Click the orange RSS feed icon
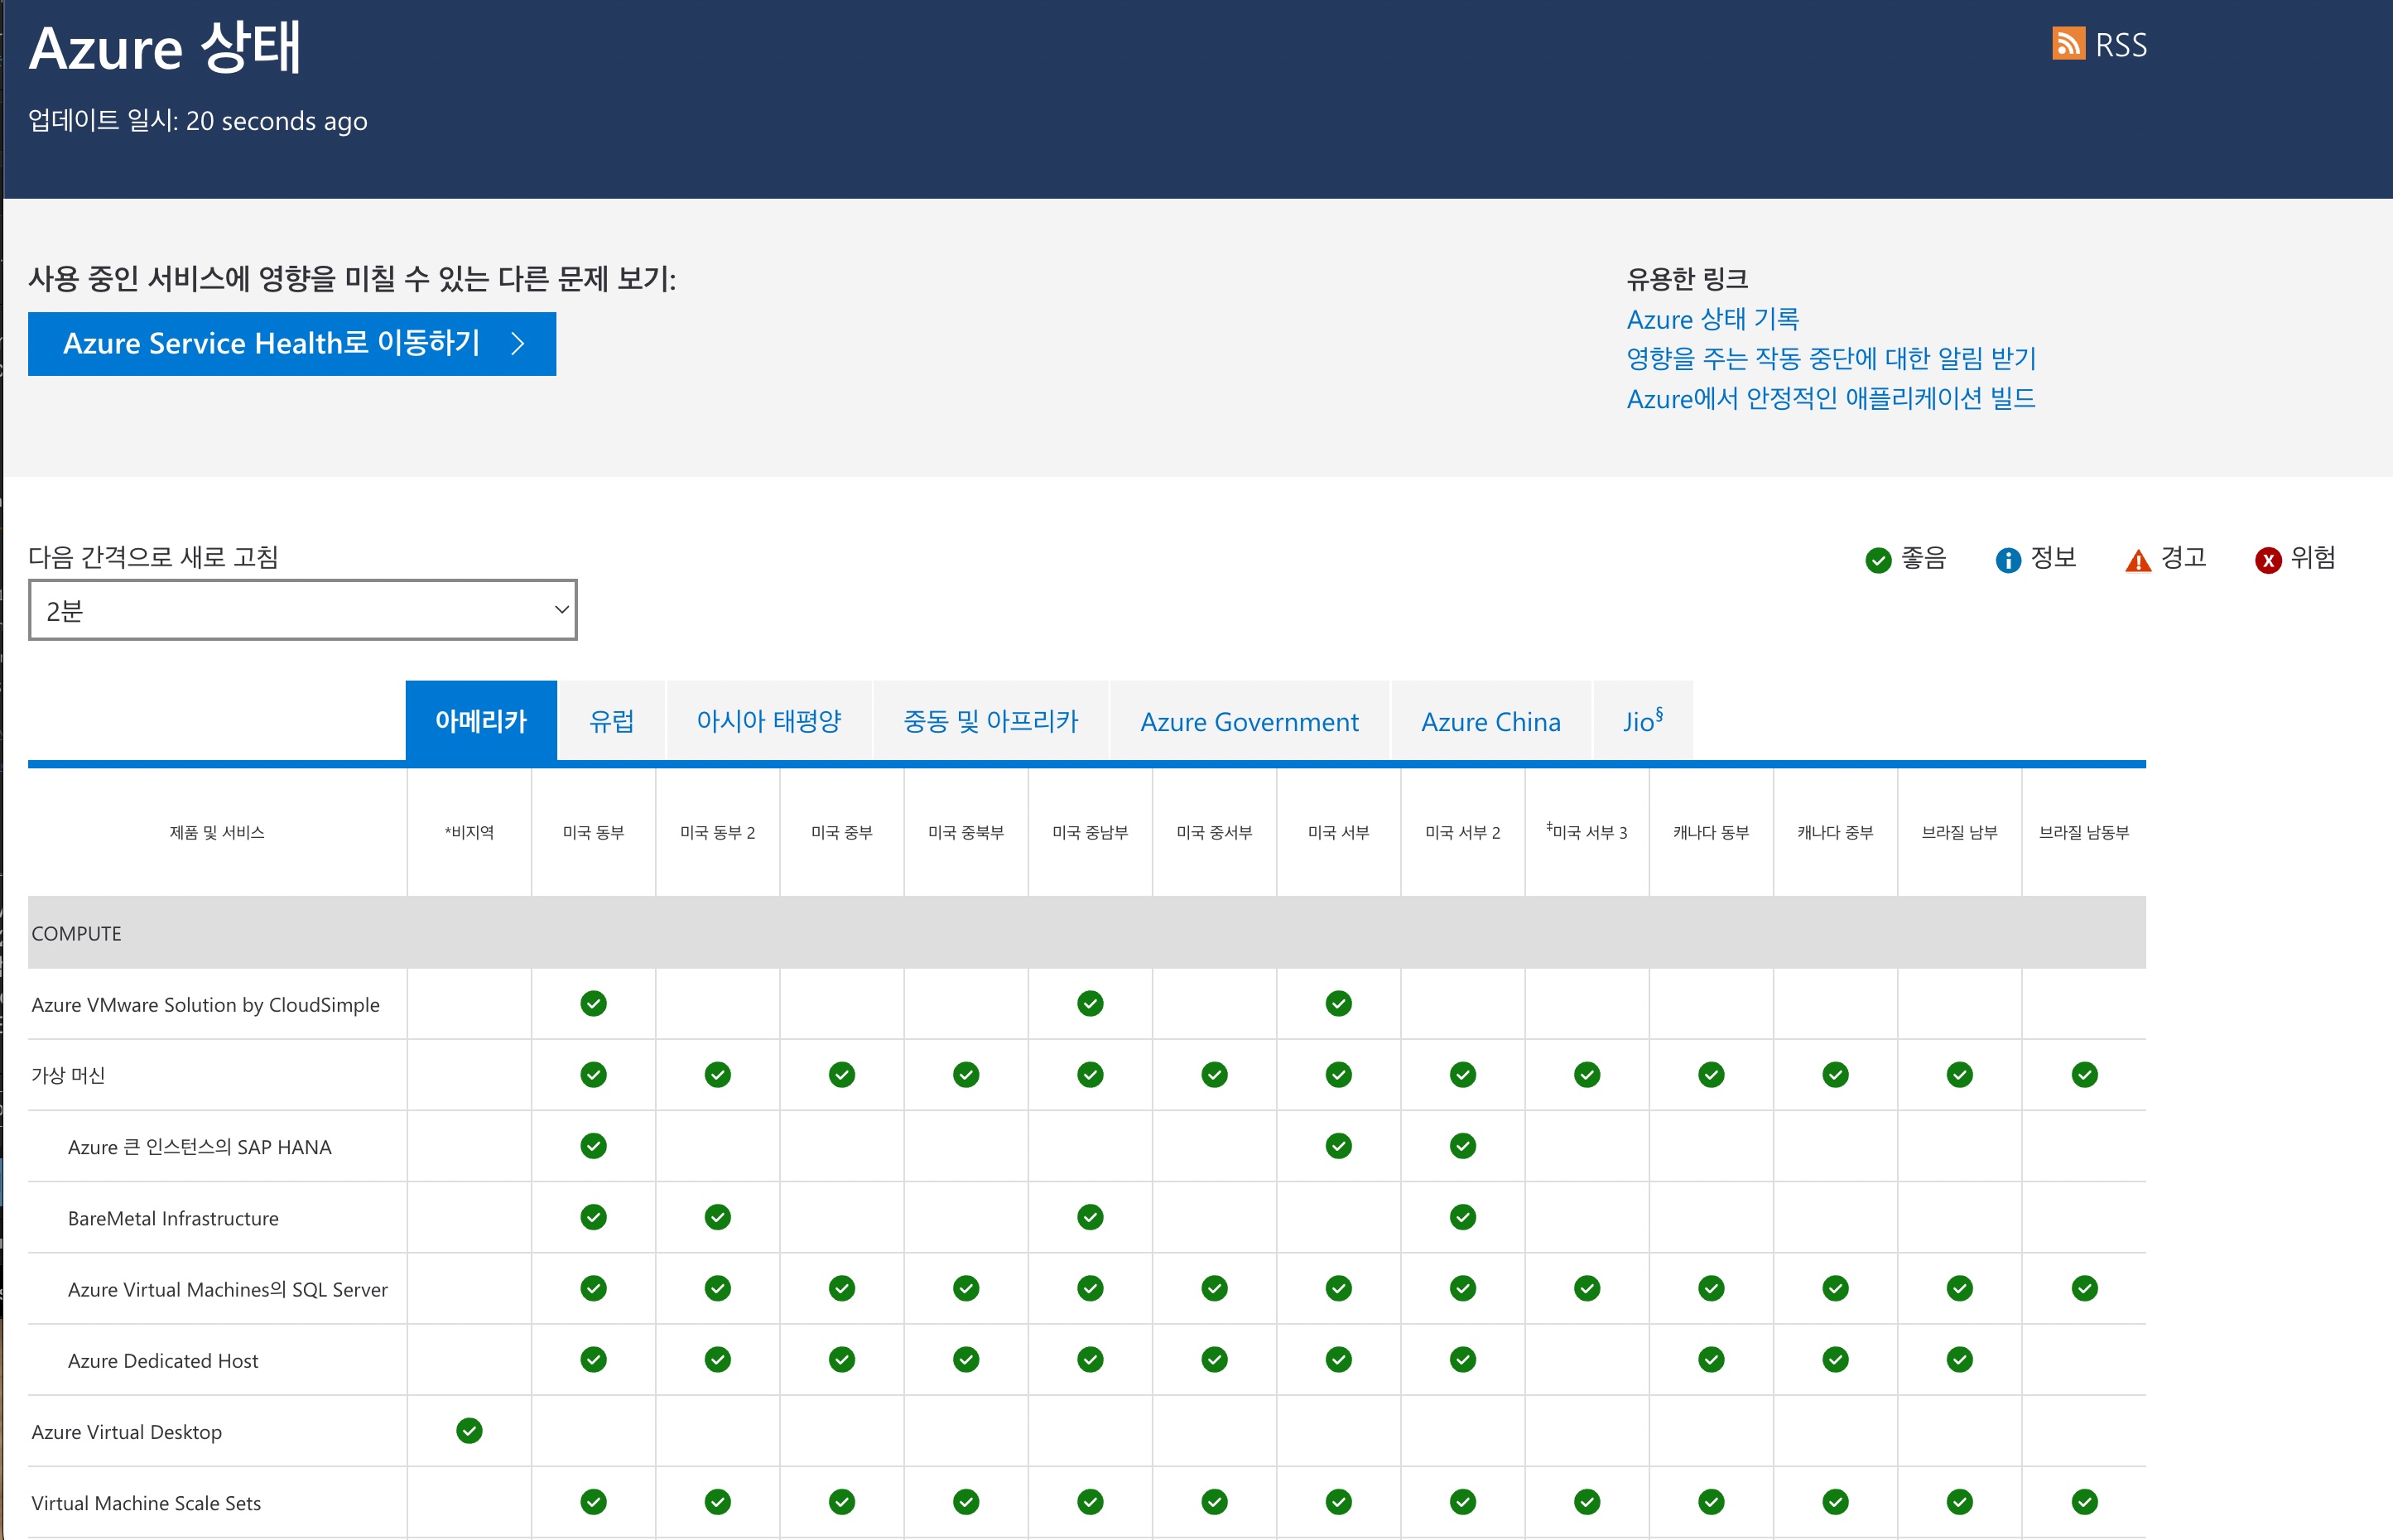 click(x=2068, y=43)
